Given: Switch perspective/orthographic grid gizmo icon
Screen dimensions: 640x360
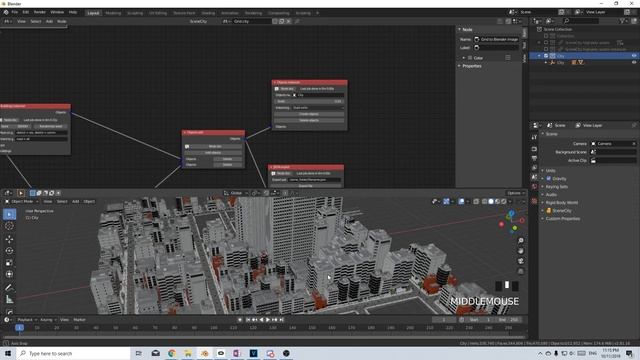Looking at the screenshot, I should [x=521, y=271].
